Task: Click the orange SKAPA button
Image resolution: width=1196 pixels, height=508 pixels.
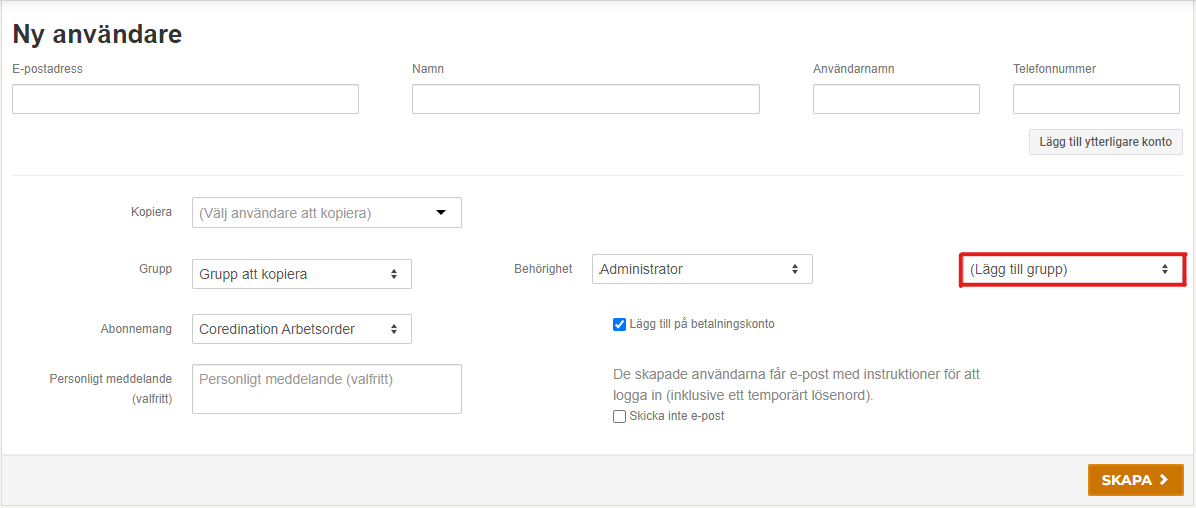Action: (x=1136, y=480)
